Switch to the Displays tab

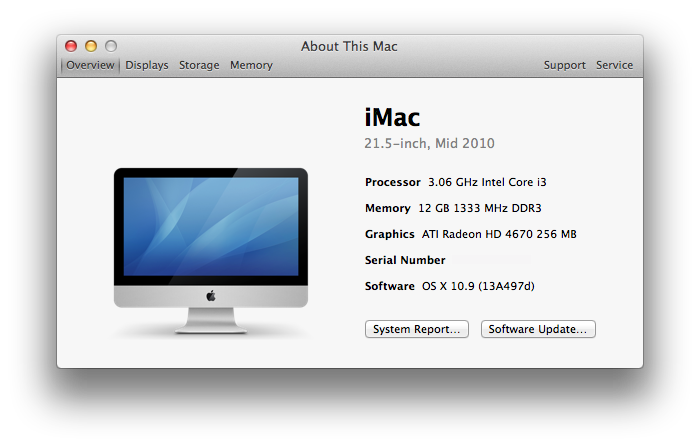(147, 65)
